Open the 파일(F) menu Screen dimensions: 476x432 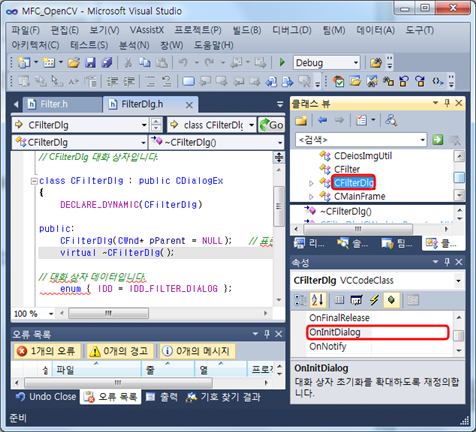tap(26, 30)
